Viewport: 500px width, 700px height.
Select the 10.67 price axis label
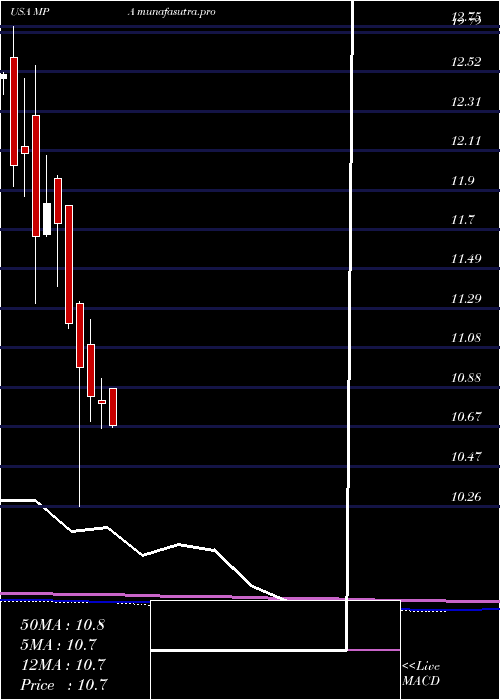tap(466, 417)
